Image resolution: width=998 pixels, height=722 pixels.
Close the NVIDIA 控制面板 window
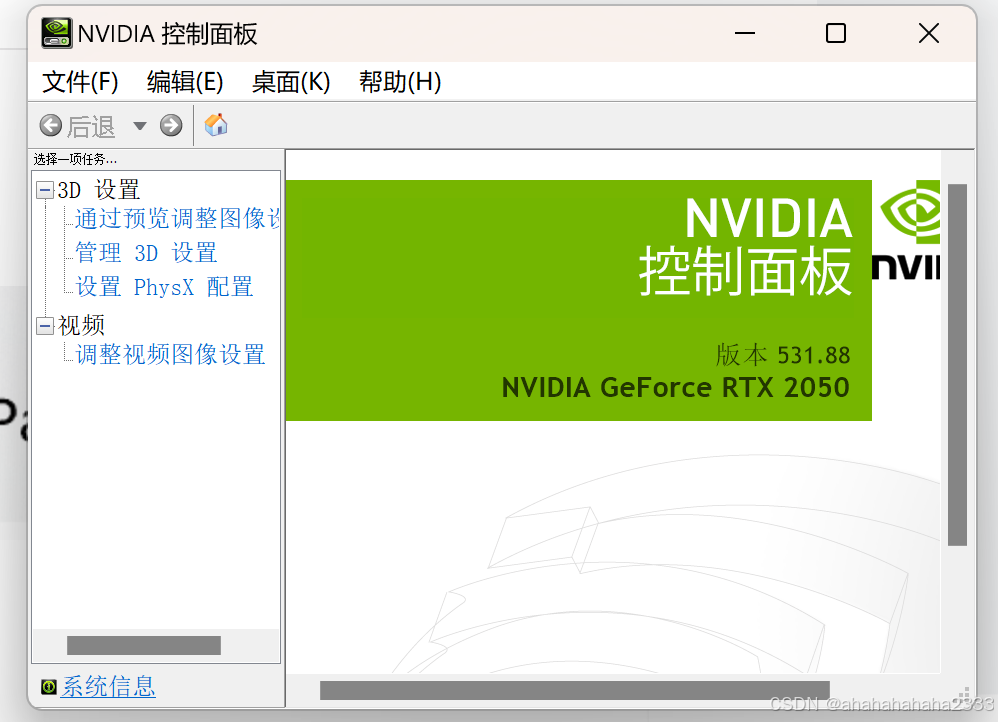pos(929,33)
